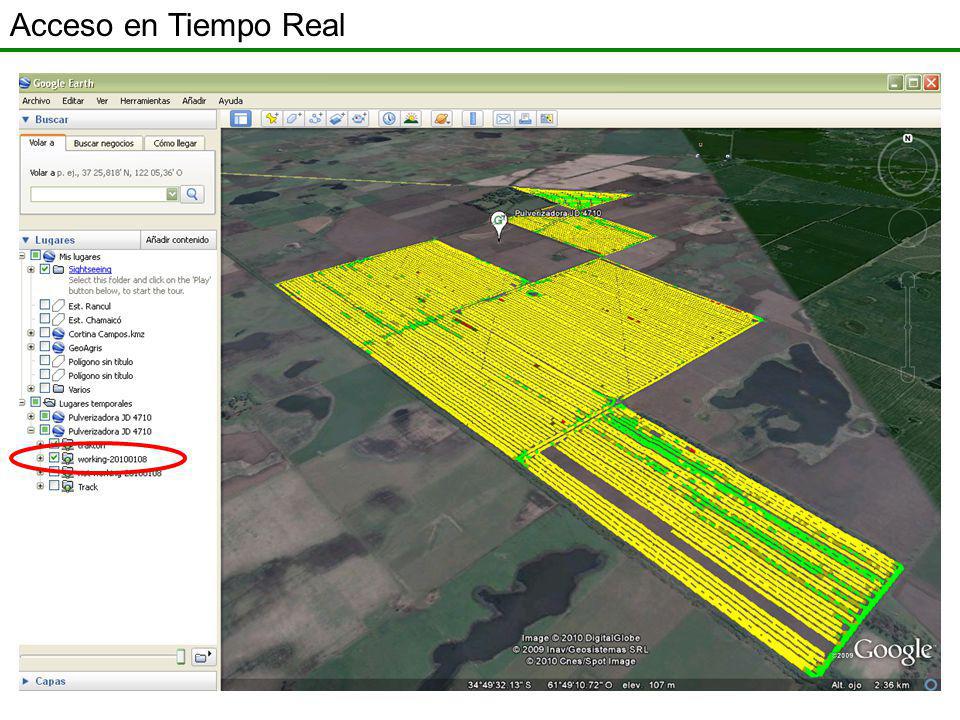Click the Pulverizadora JD 4710 map placemark pin
This screenshot has width=960, height=720.
(500, 225)
